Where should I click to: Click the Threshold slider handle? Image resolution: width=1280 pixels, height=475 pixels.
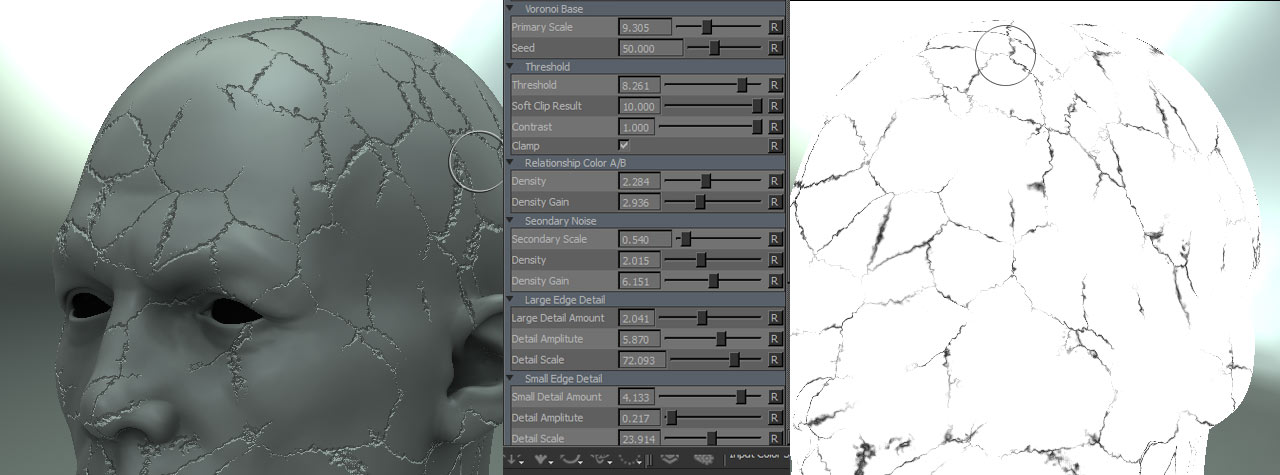[x=742, y=86]
